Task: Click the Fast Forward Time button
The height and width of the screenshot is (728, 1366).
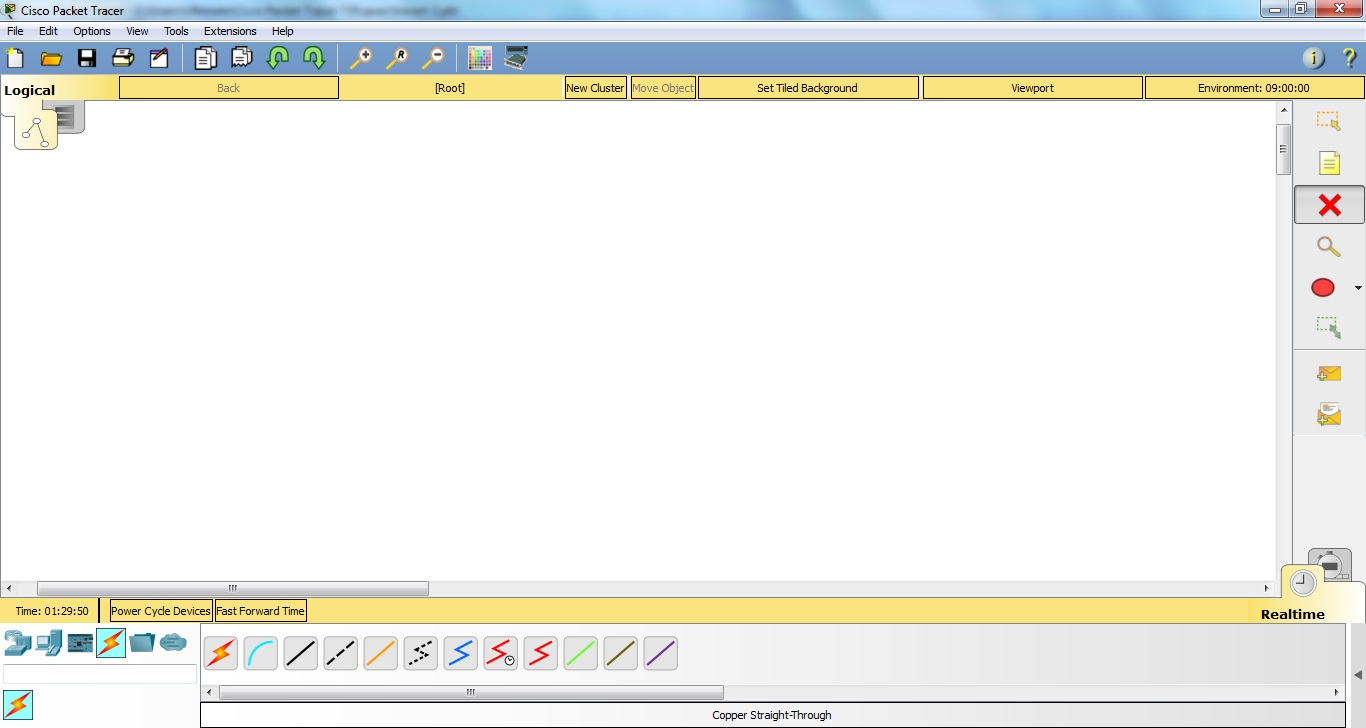Action: click(260, 611)
